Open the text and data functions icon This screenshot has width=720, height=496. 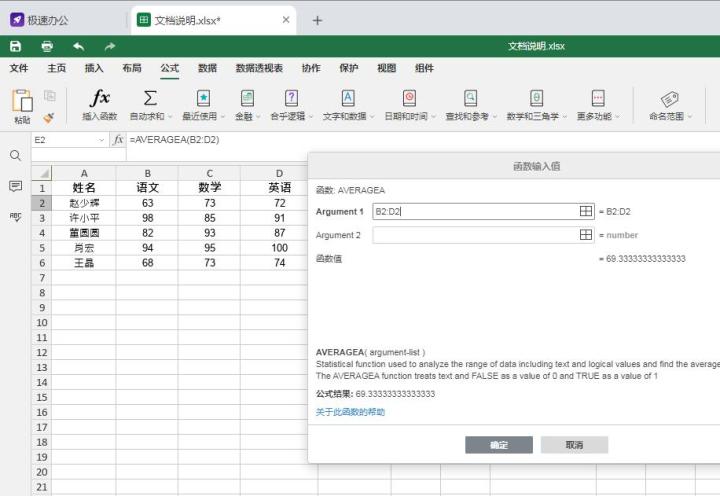tap(348, 98)
